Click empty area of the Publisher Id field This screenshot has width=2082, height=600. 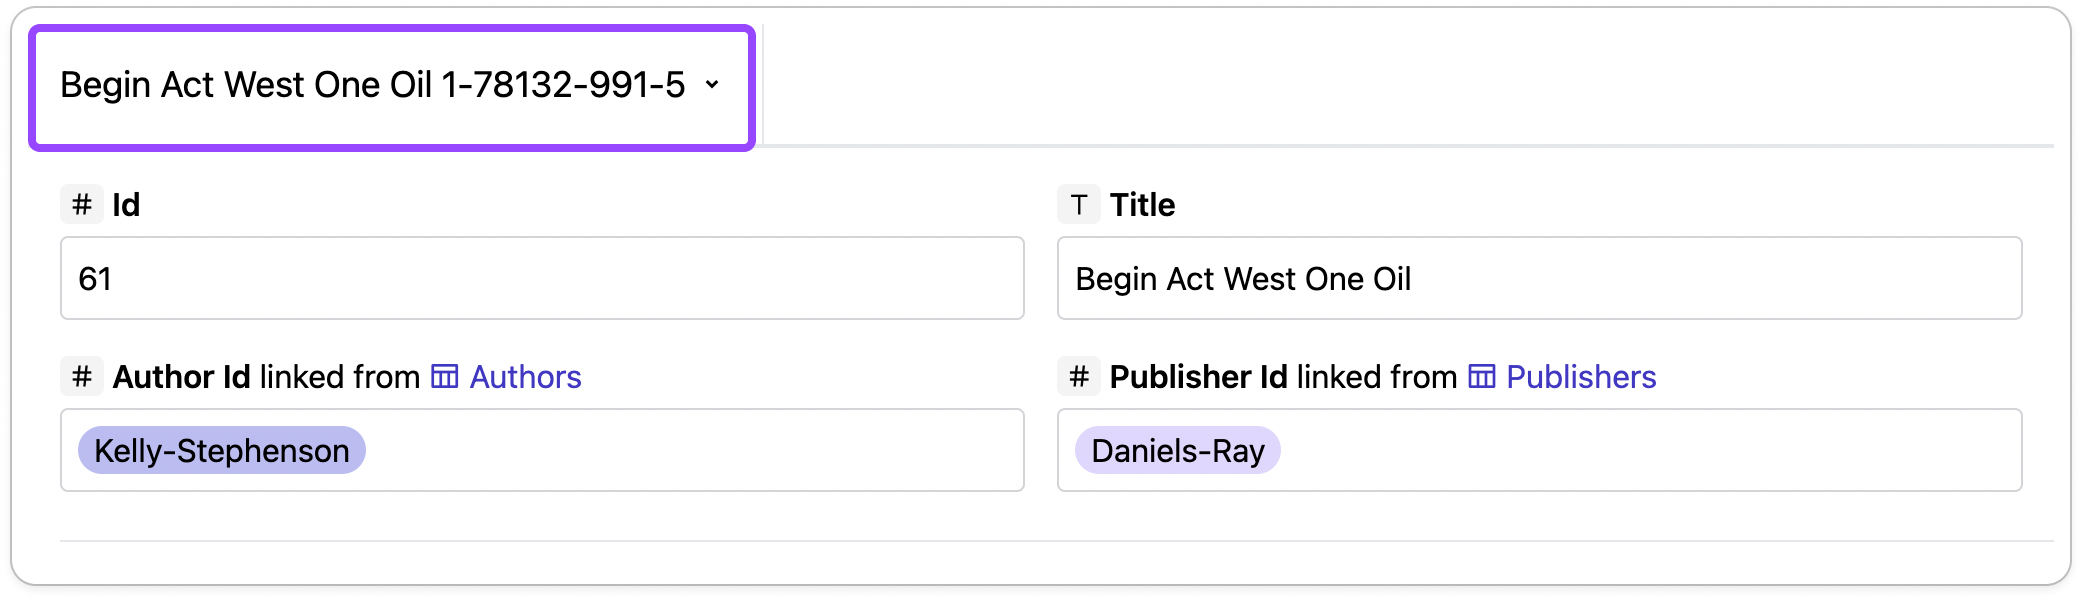1650,450
